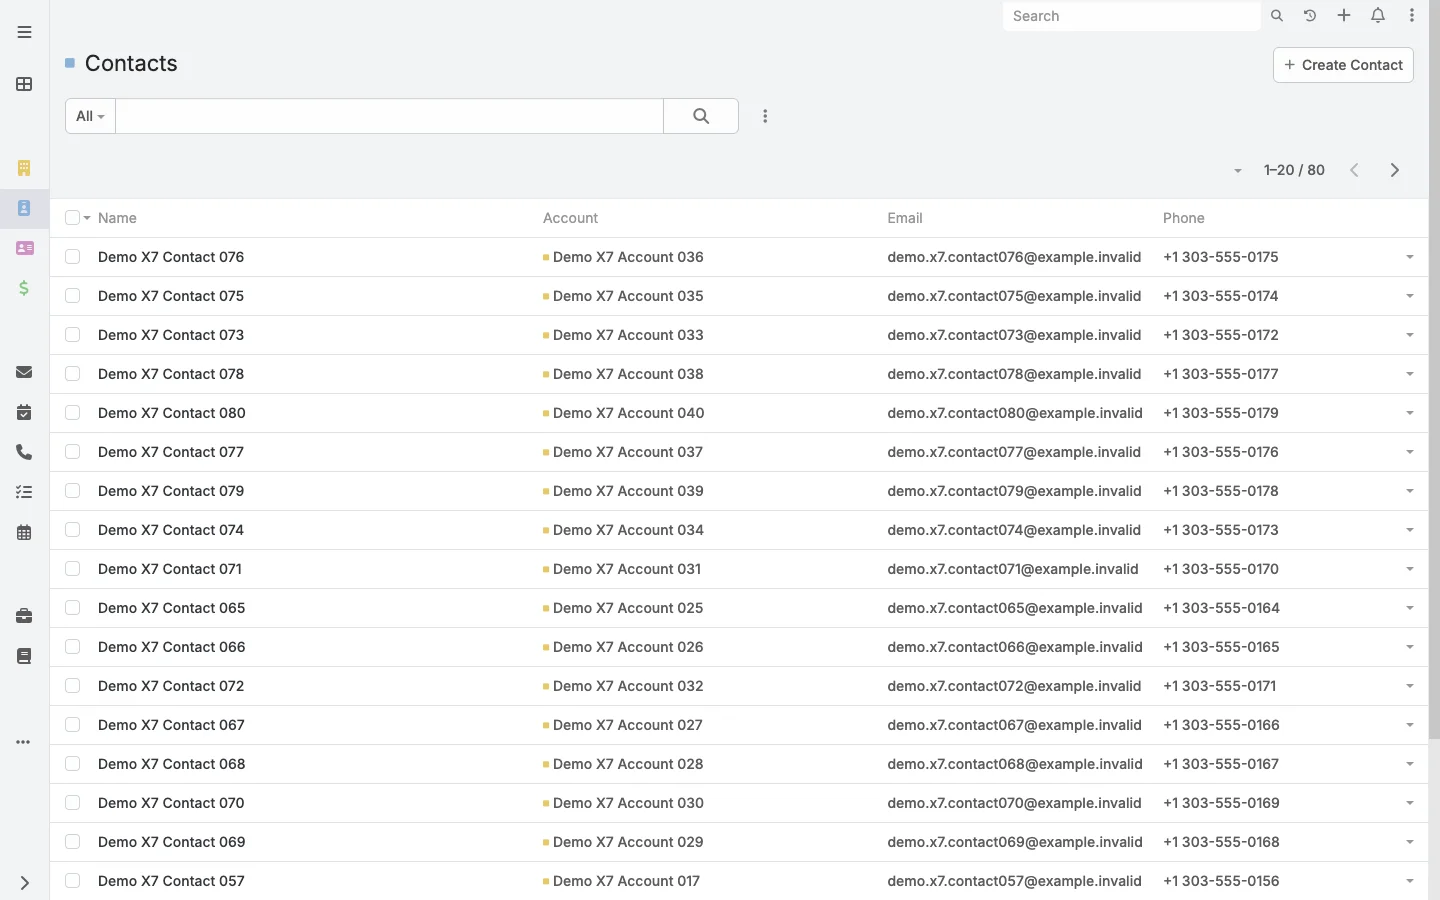Open Demo X7 Contact 066 record
This screenshot has width=1440, height=900.
click(x=172, y=647)
